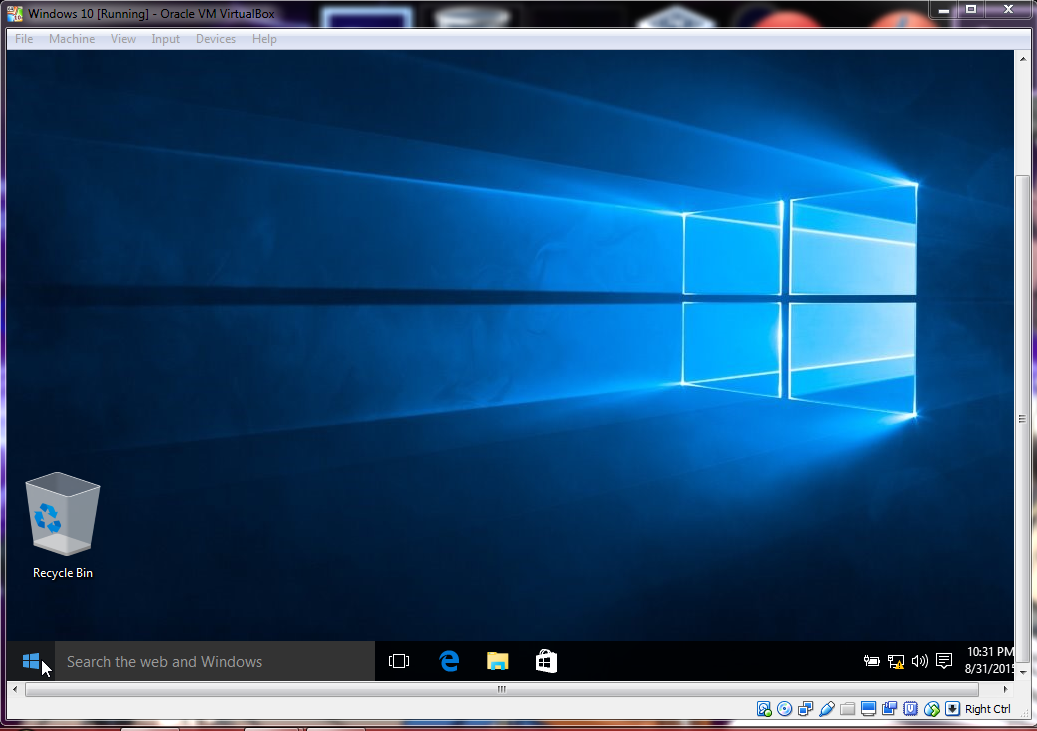1037x731 pixels.
Task: Open the Help menu
Action: pyautogui.click(x=264, y=39)
